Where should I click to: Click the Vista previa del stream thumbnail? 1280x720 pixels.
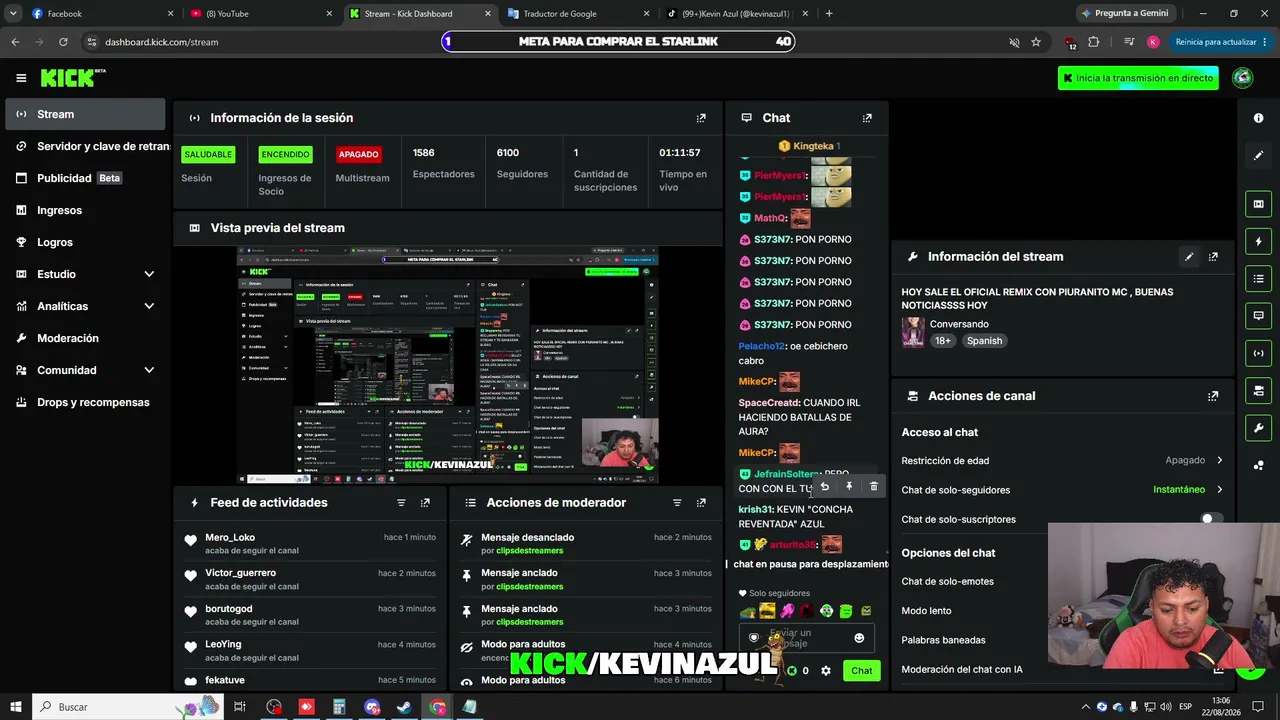(448, 365)
